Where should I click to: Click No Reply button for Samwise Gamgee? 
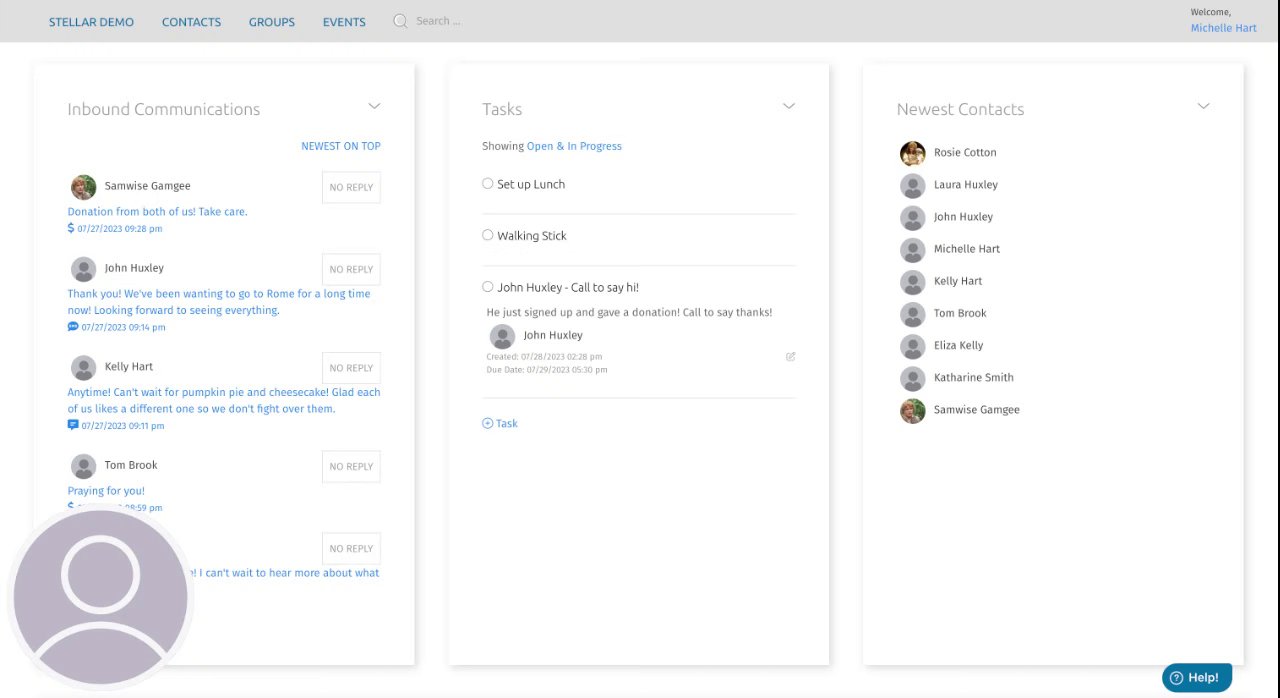point(351,188)
